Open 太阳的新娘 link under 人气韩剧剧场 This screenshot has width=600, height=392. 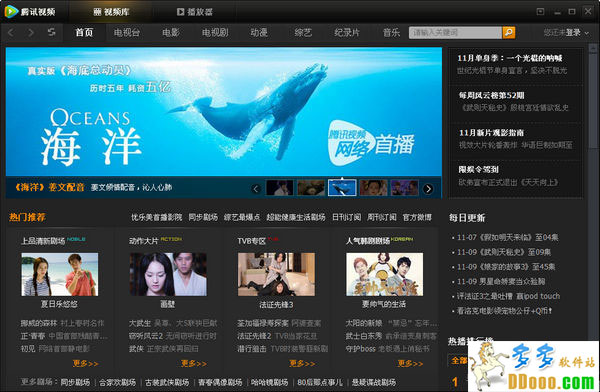pyautogui.click(x=364, y=323)
